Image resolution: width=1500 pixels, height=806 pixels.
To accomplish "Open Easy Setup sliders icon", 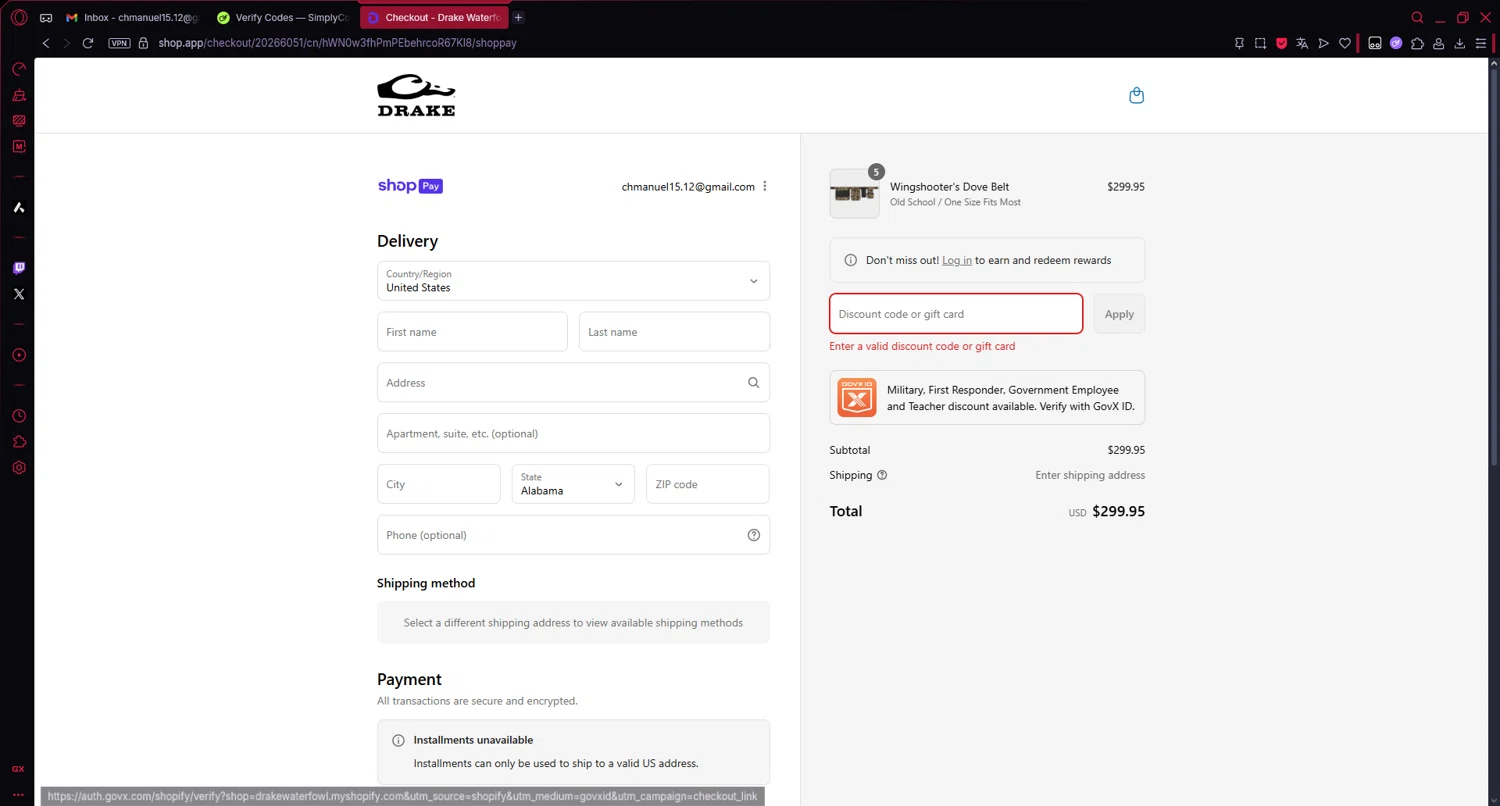I will (1481, 43).
